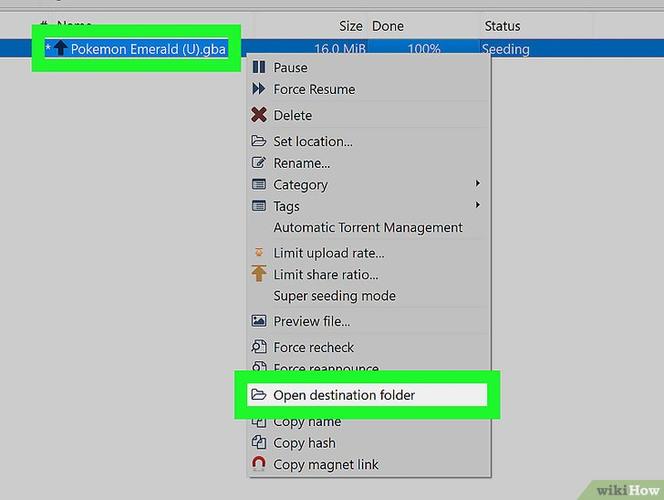The width and height of the screenshot is (664, 500).
Task: Select Copy magnet link entry
Action: tap(368, 464)
